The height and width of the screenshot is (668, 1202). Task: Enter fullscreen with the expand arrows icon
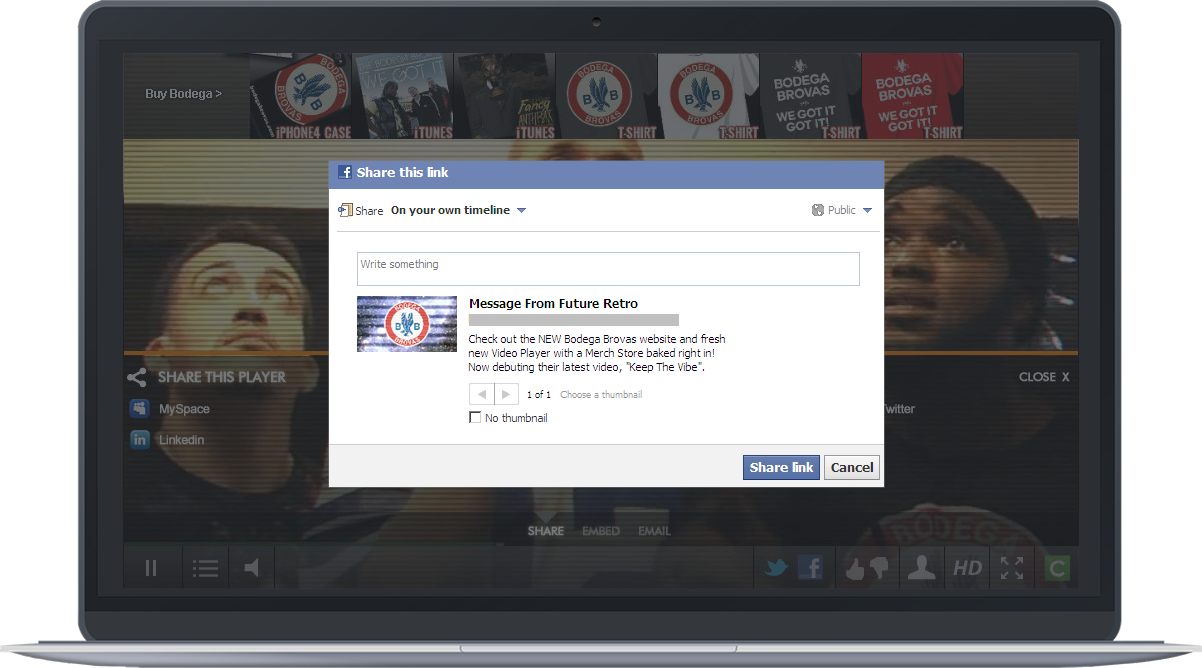pos(1011,568)
